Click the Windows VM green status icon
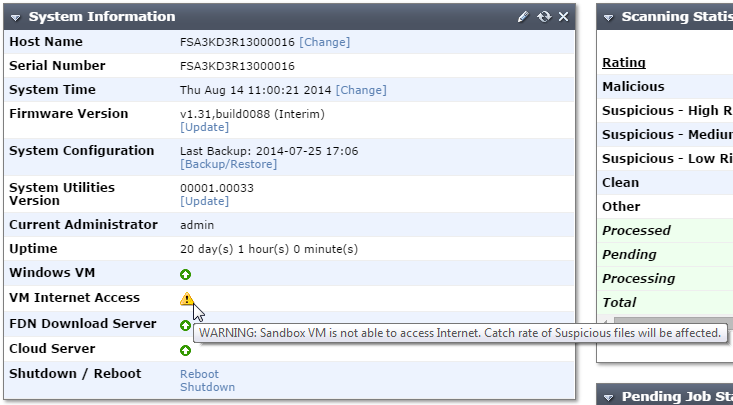This screenshot has height=405, width=733. coord(185,274)
